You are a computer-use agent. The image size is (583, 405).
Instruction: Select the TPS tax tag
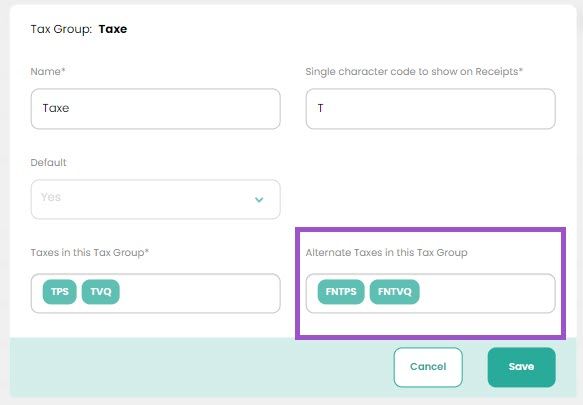pyautogui.click(x=59, y=292)
